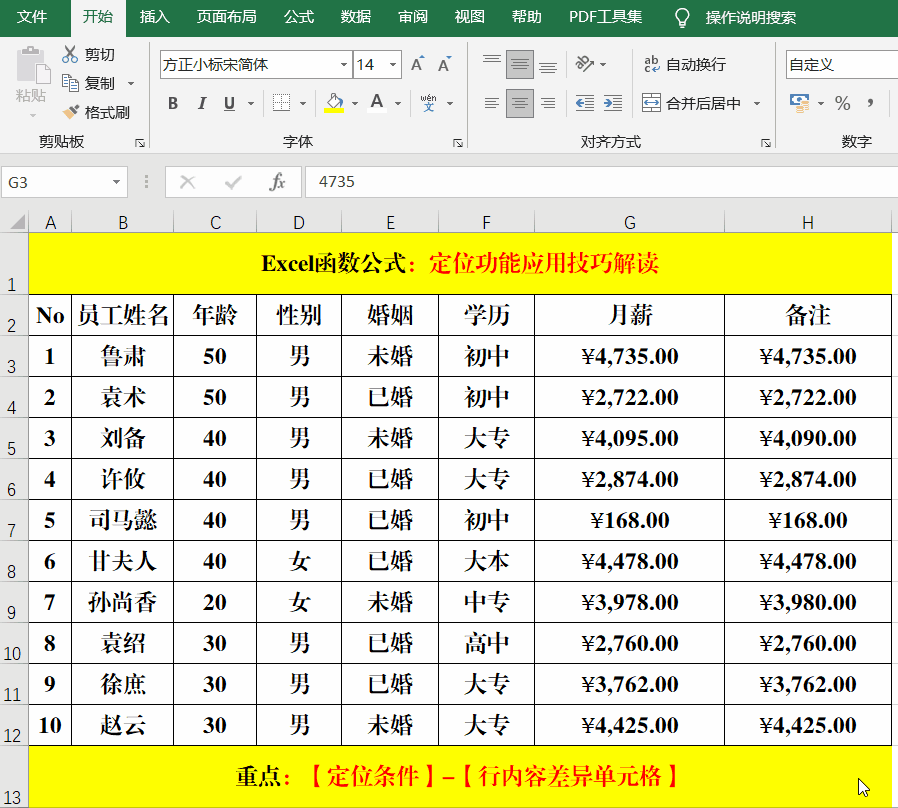The width and height of the screenshot is (898, 808).
Task: Open number format combo box
Action: click(x=841, y=64)
